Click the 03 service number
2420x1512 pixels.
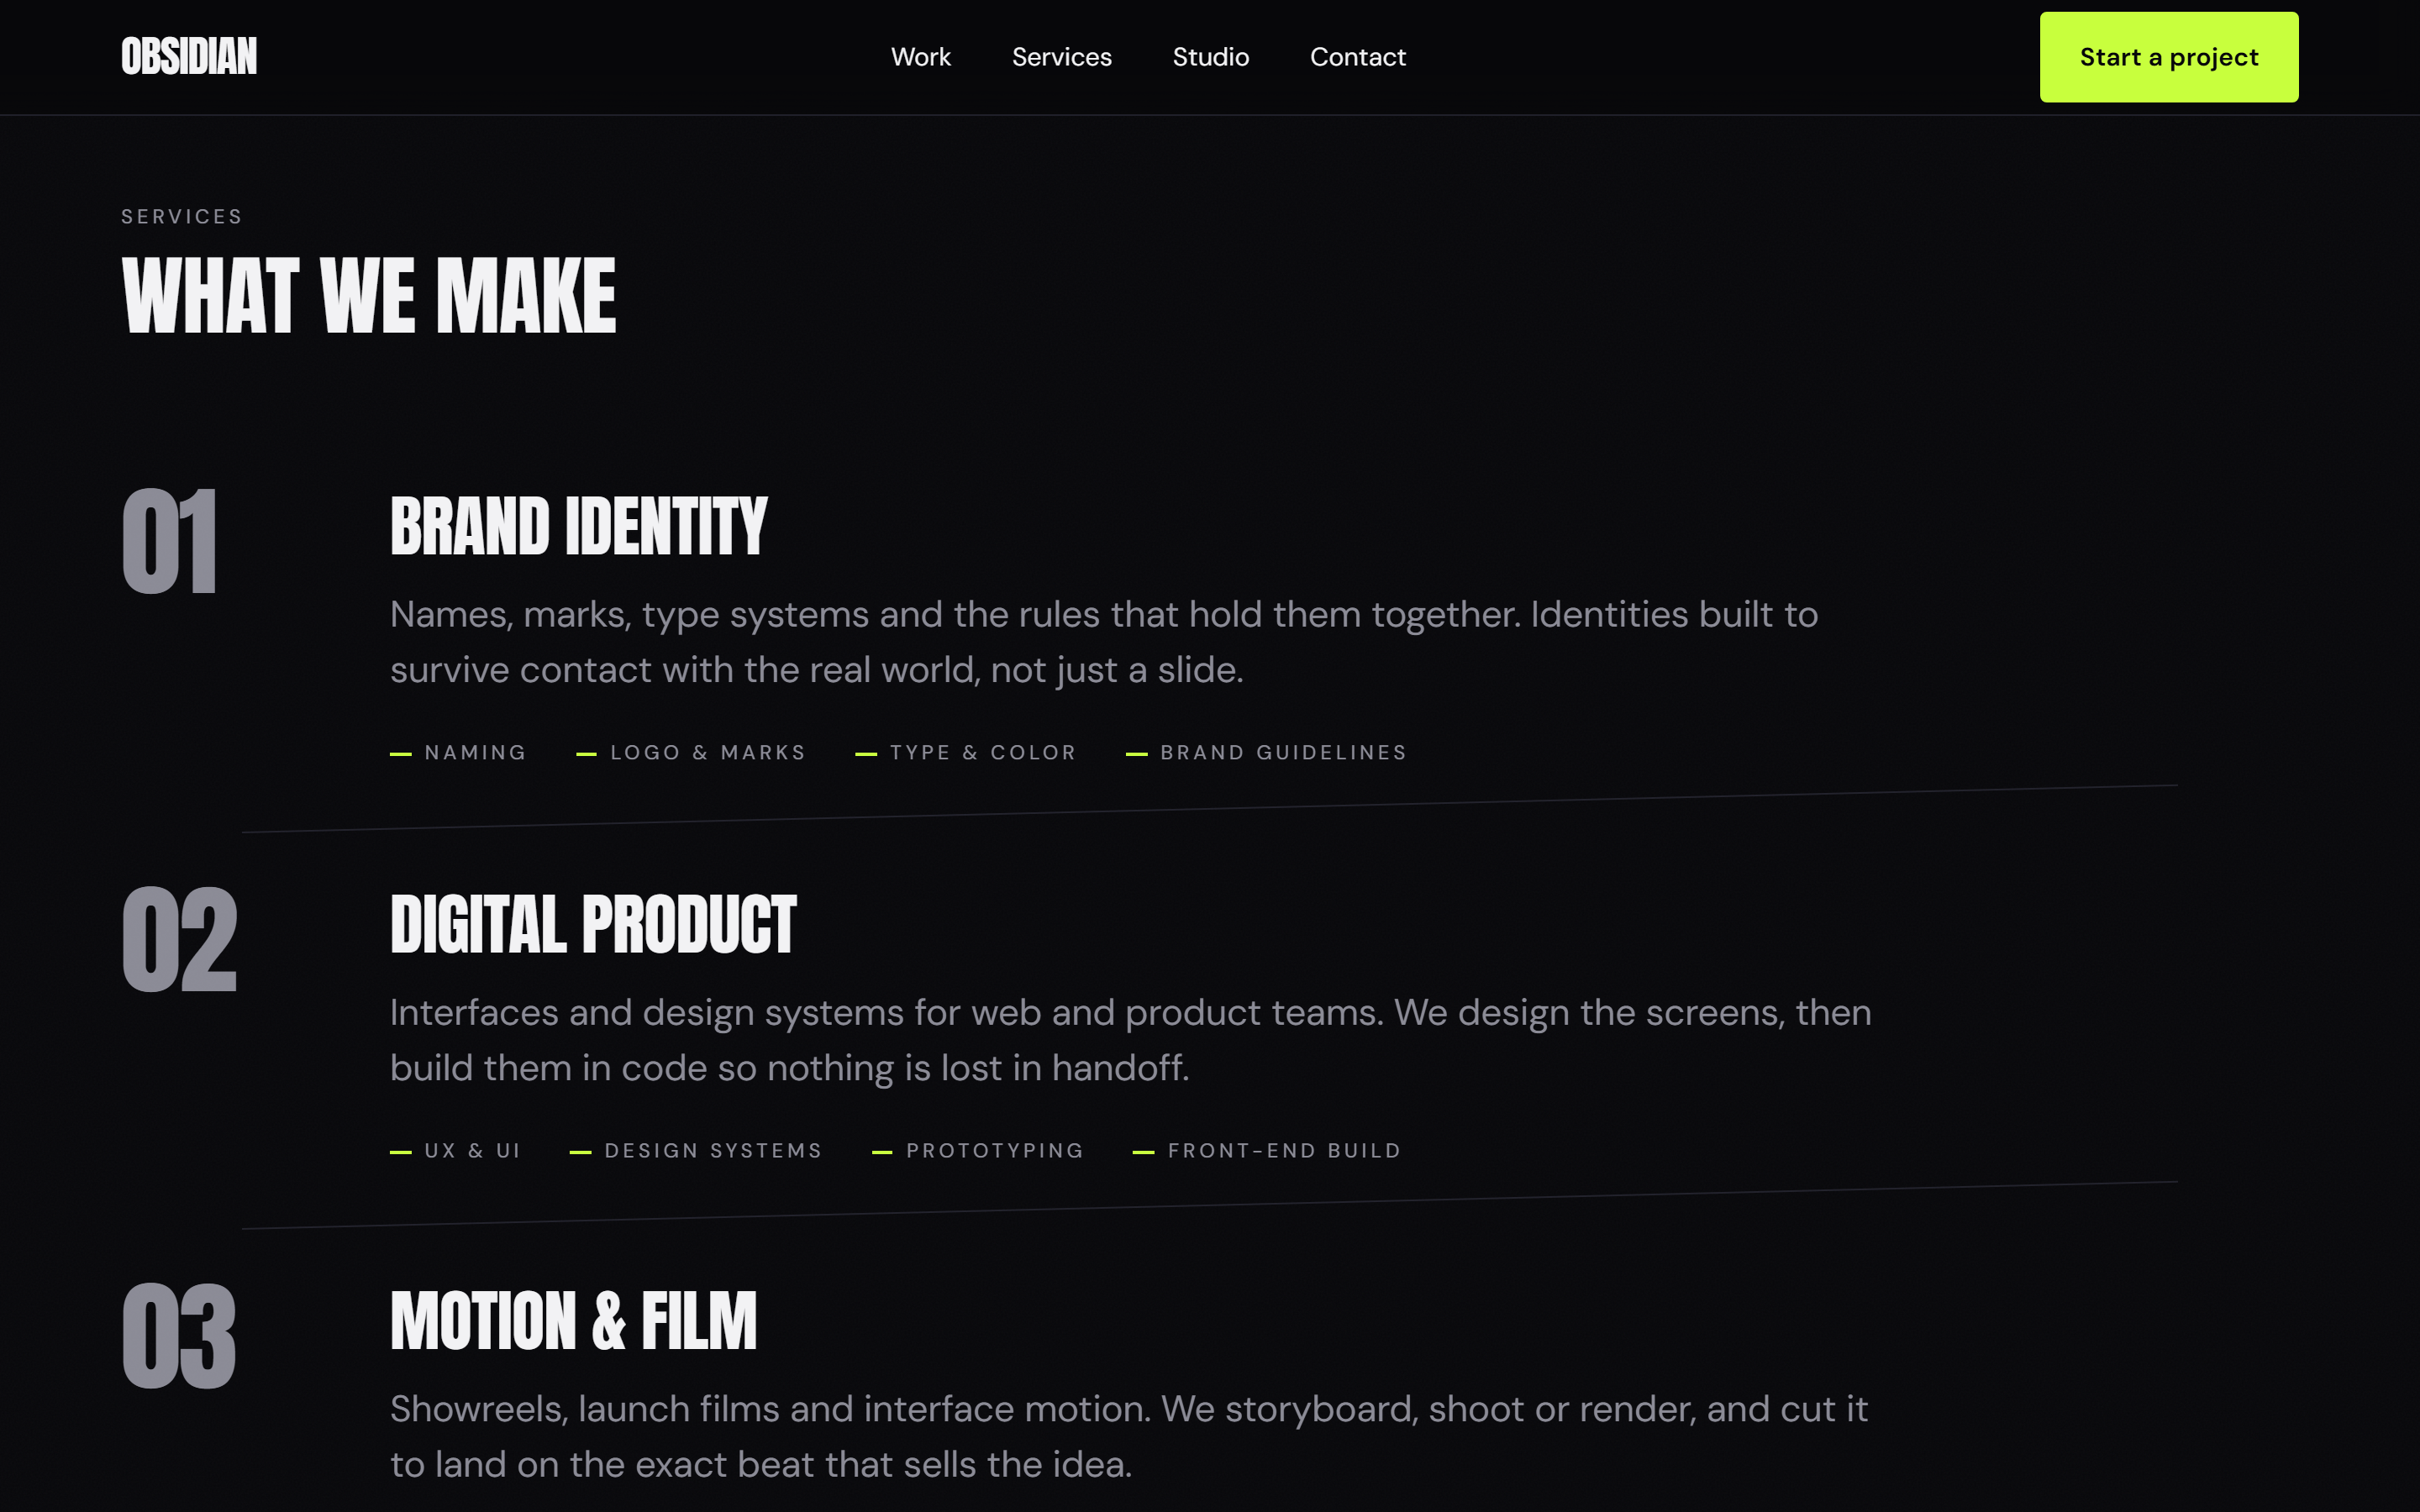(x=179, y=1336)
